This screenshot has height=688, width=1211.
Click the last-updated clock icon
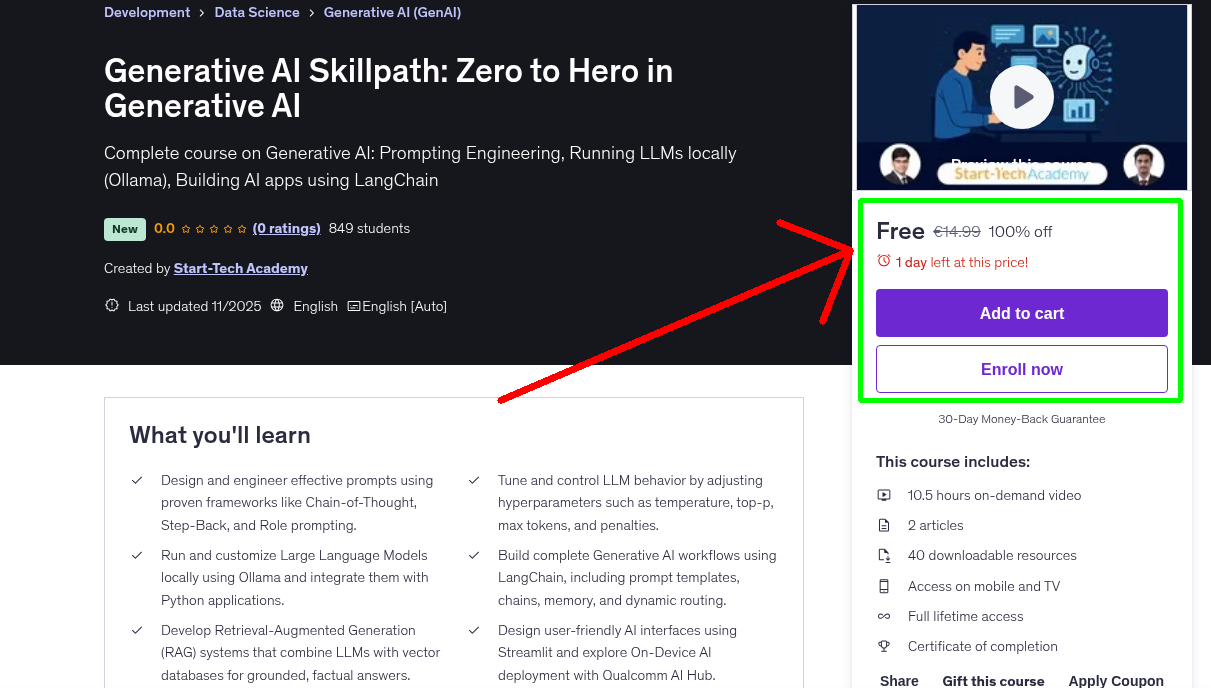click(111, 306)
